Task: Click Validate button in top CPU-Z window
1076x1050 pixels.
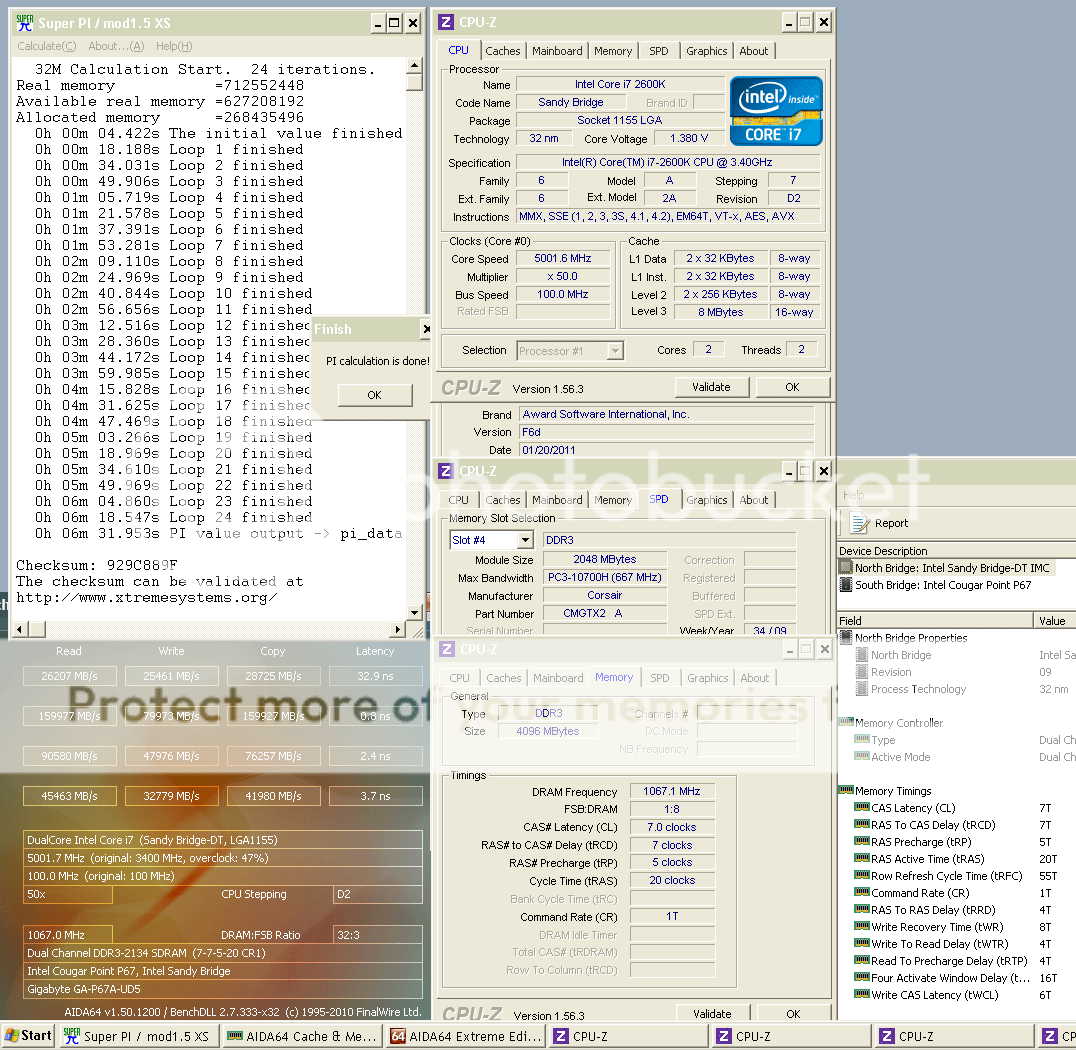Action: click(x=711, y=387)
